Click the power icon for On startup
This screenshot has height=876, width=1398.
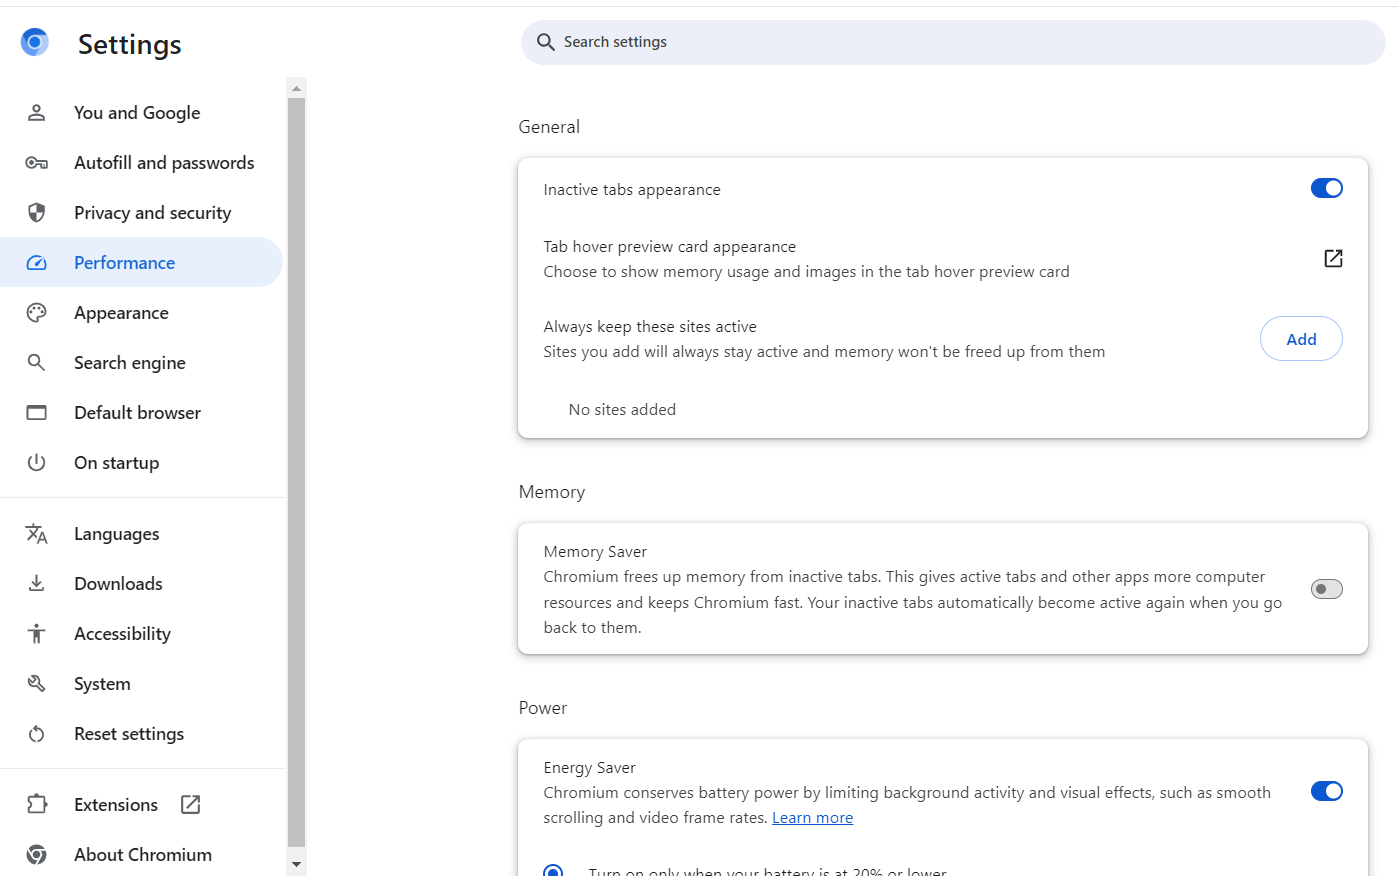pos(36,463)
